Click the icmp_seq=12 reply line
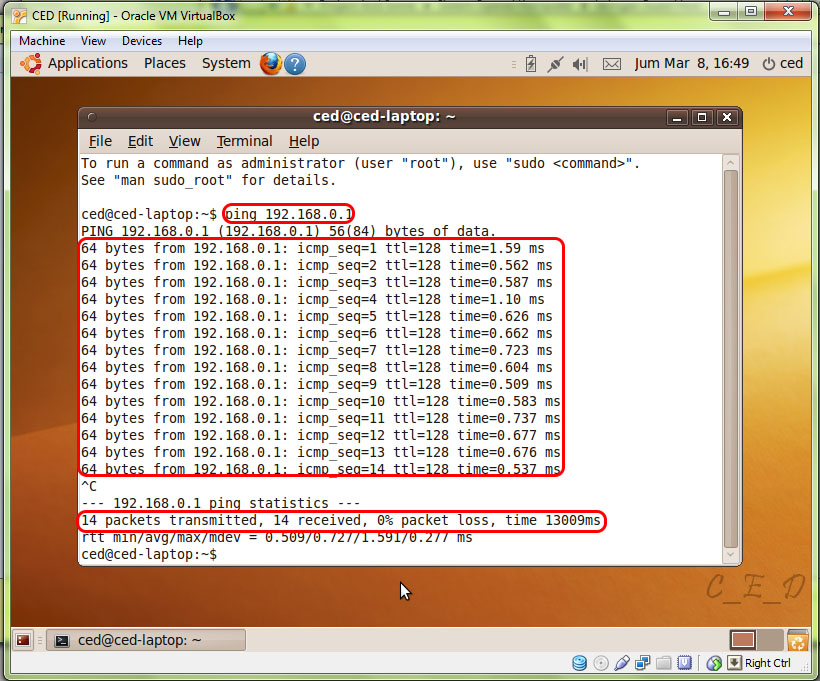 point(321,435)
